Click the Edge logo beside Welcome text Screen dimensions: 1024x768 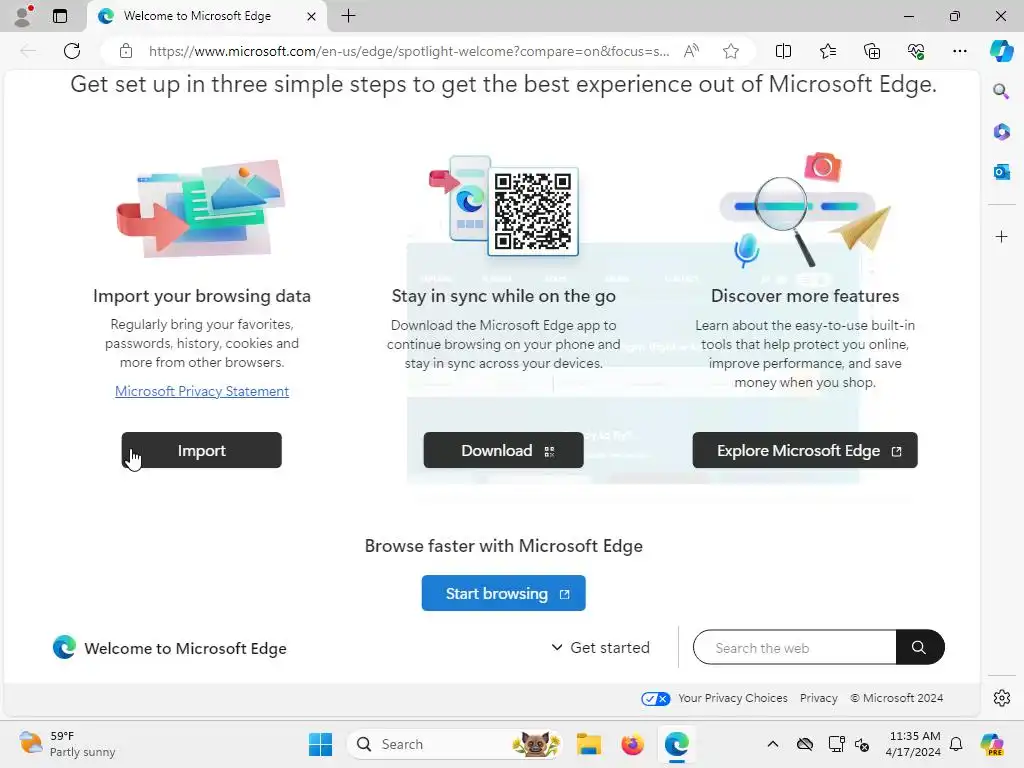tap(64, 647)
